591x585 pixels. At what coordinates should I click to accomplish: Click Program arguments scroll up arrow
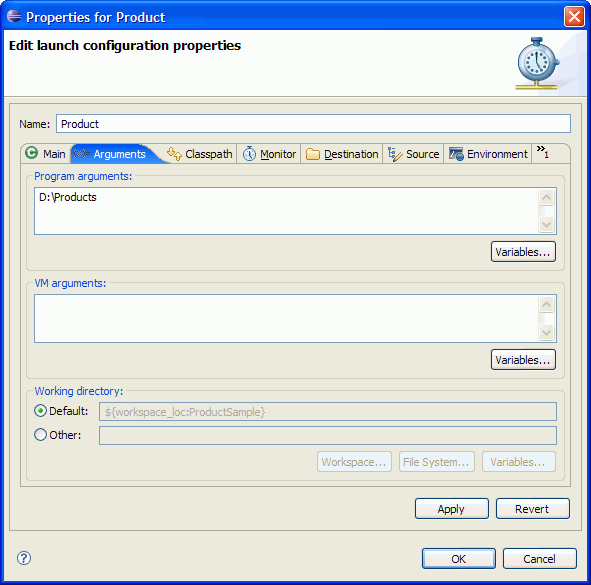tap(547, 197)
